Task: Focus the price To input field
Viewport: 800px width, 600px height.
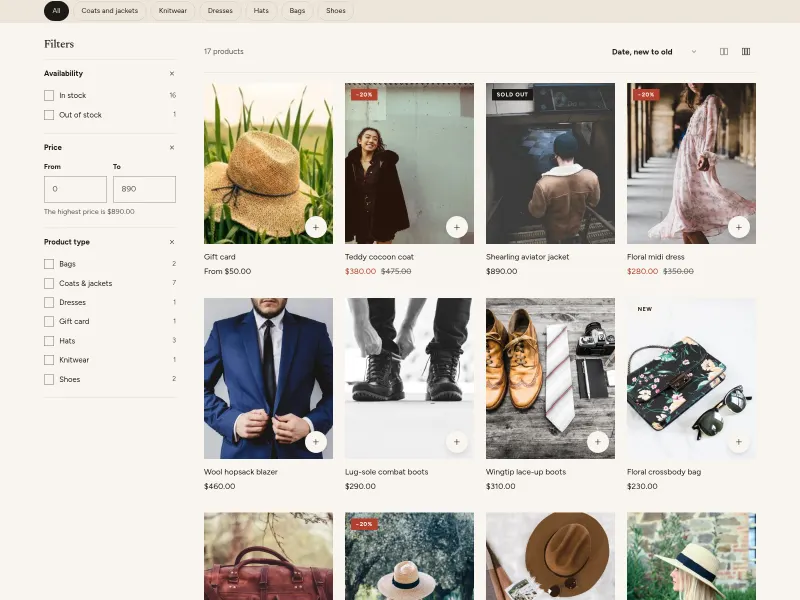Action: pyautogui.click(x=144, y=189)
